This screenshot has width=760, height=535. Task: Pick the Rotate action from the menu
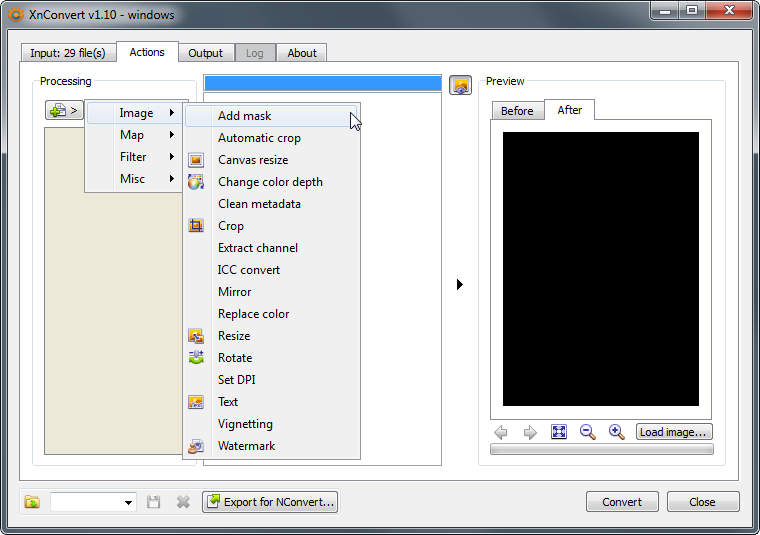click(x=235, y=358)
